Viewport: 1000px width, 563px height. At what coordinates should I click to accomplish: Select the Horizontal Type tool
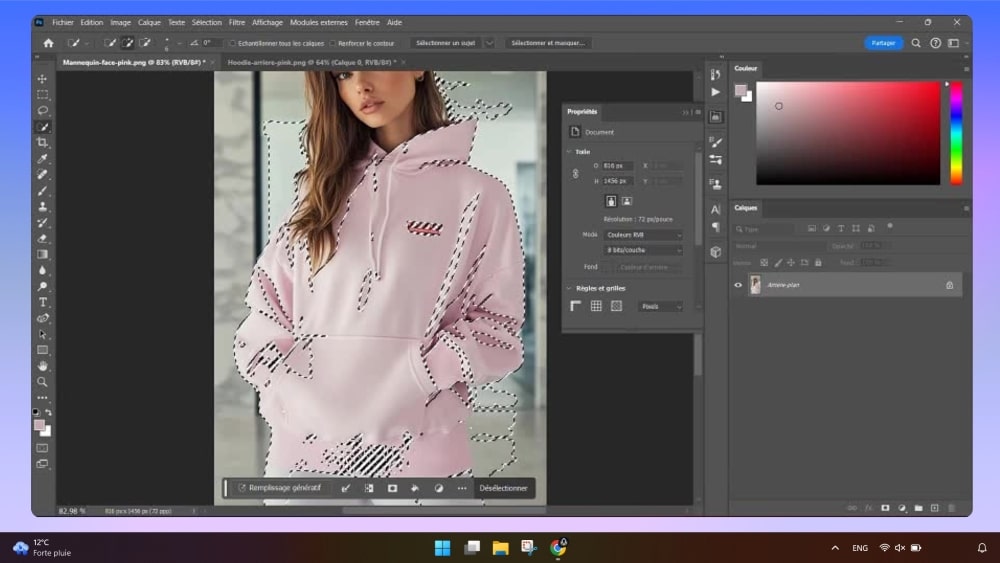[43, 302]
